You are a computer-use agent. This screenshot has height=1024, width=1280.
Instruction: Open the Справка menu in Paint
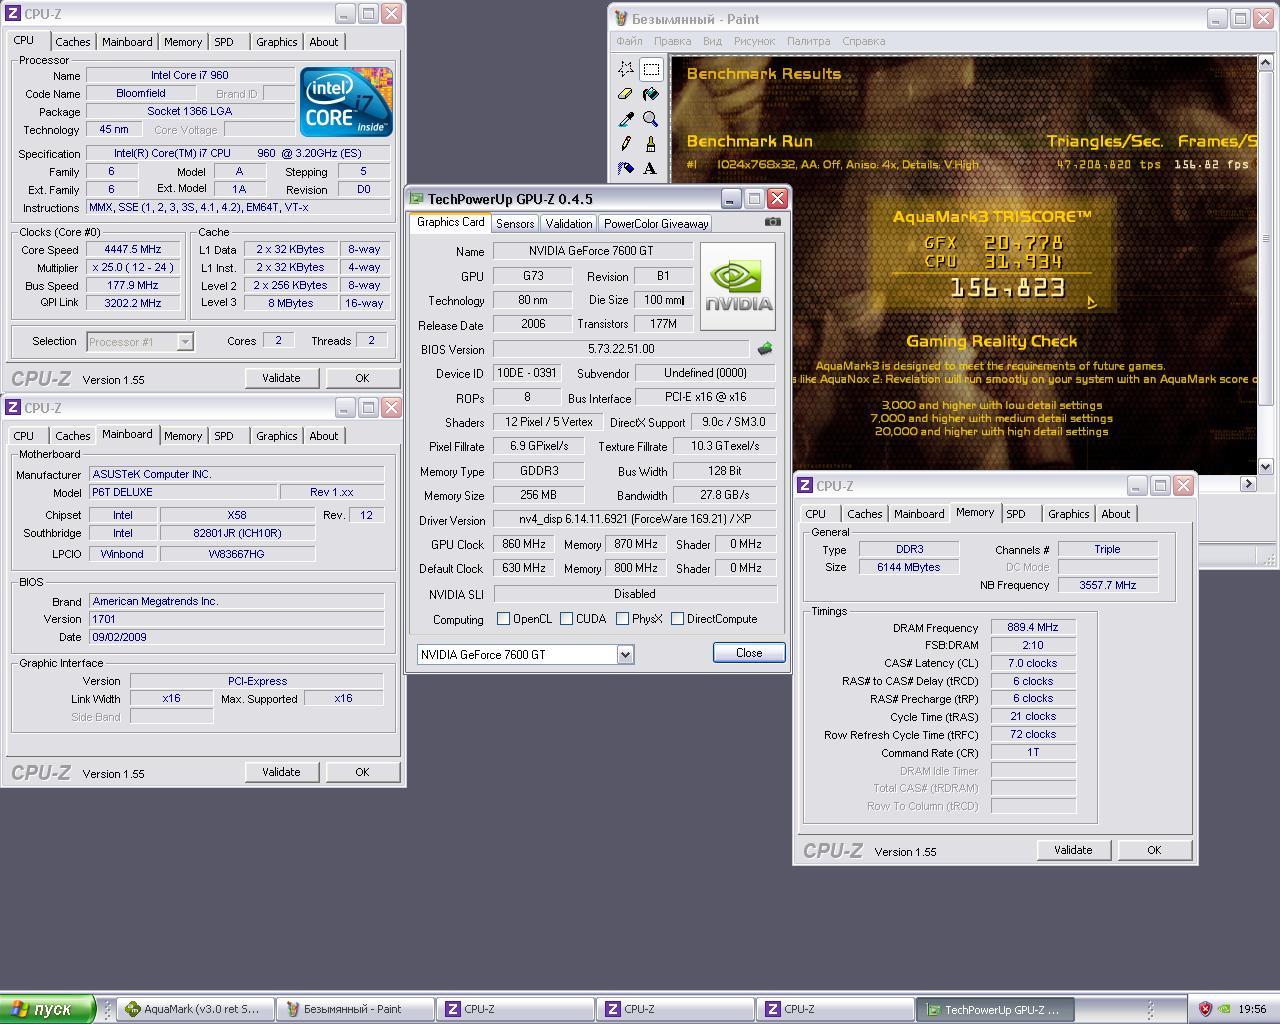[x=863, y=41]
